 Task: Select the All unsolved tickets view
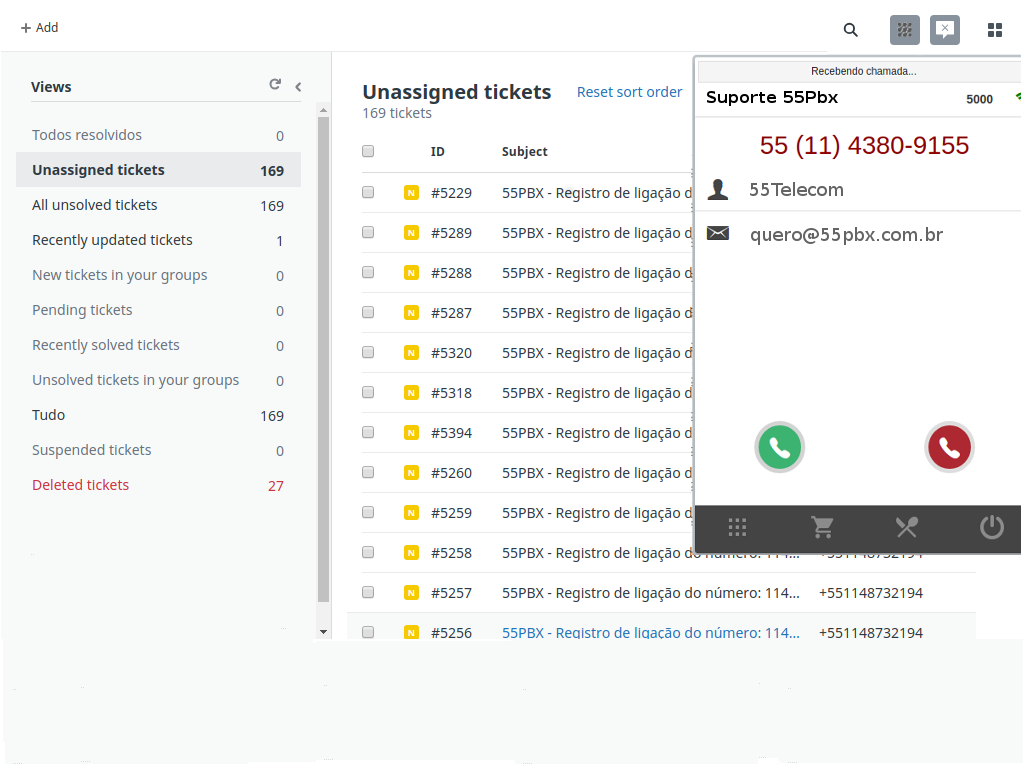[x=95, y=205]
